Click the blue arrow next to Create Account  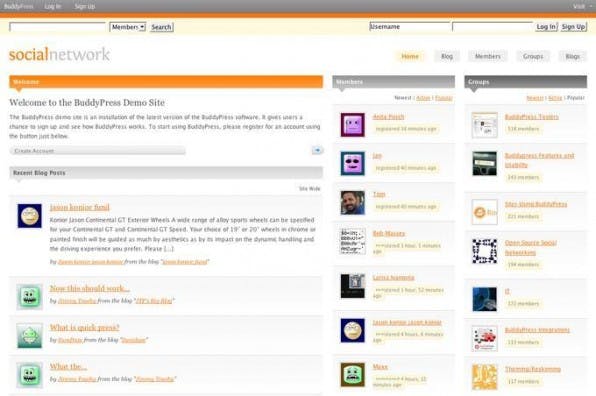click(317, 150)
